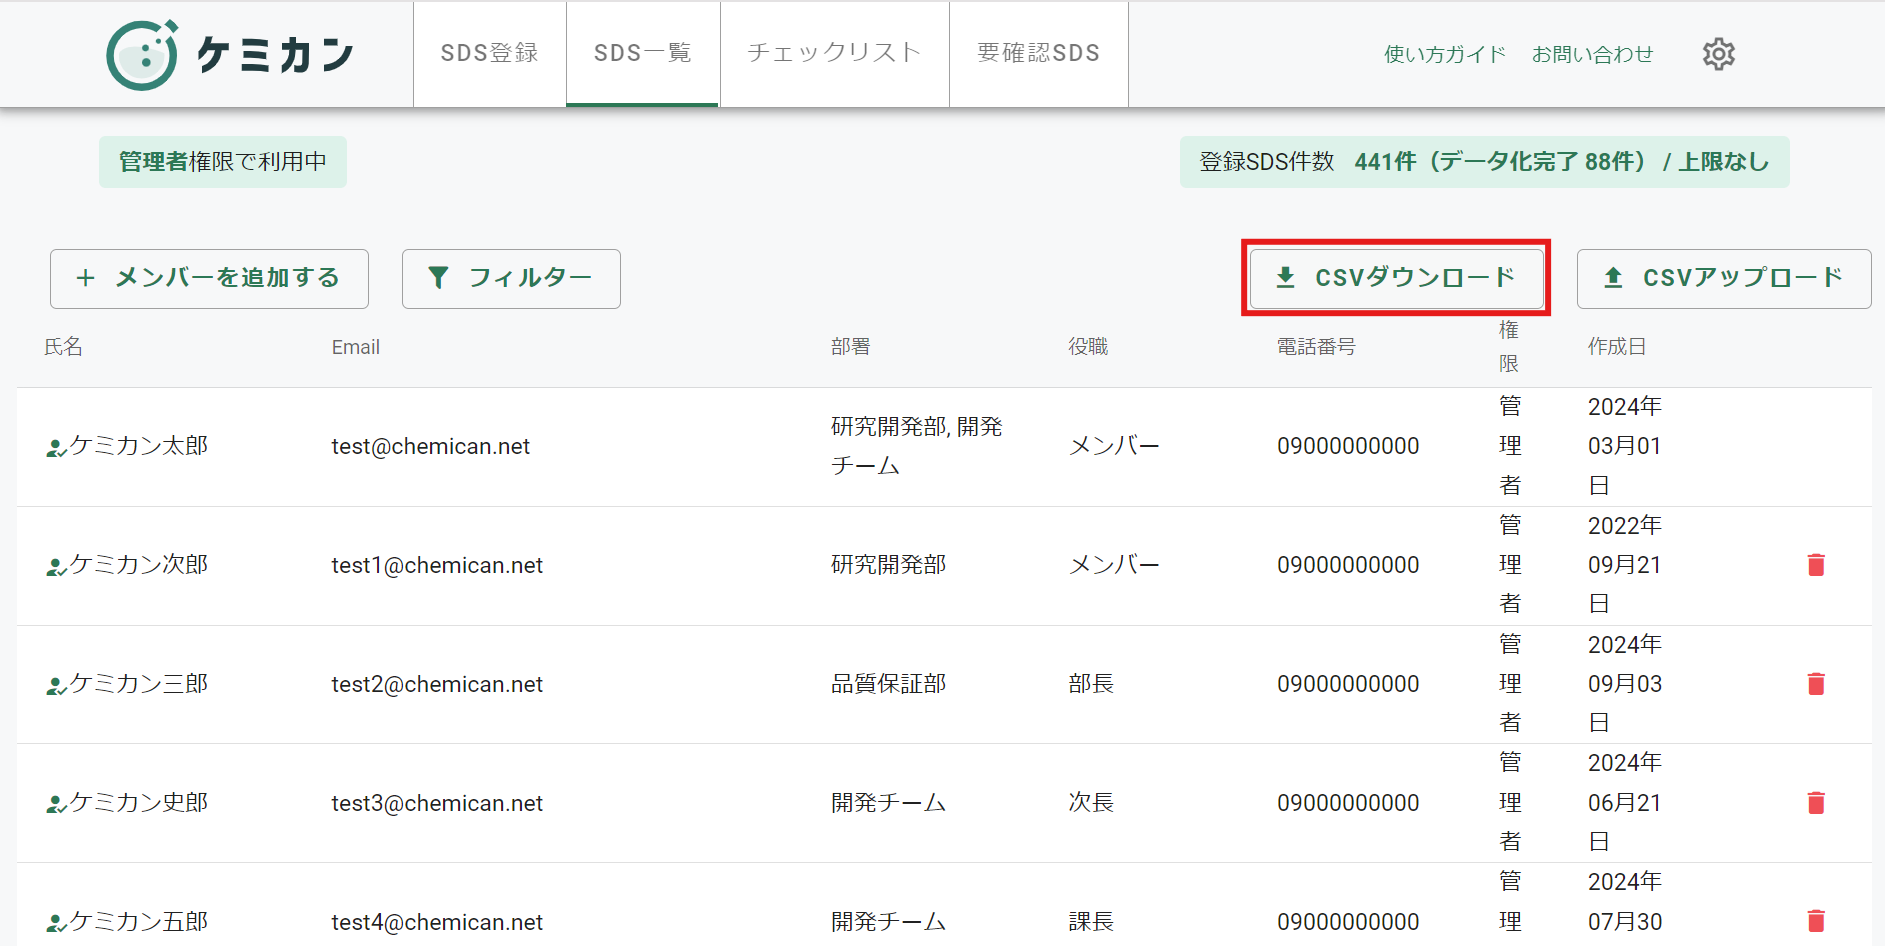Image resolution: width=1885 pixels, height=946 pixels.
Task: Select the name ケミカン五郎
Action: click(x=139, y=921)
